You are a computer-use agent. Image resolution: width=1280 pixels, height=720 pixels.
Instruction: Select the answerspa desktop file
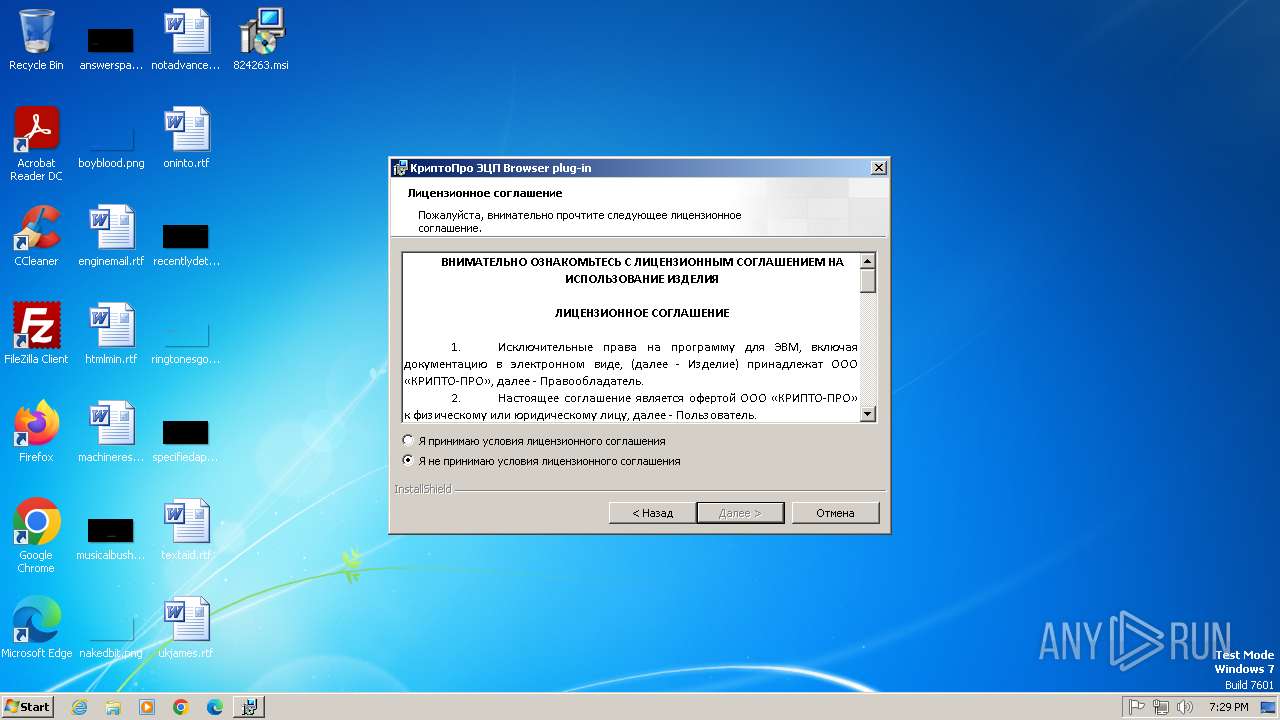[x=111, y=48]
